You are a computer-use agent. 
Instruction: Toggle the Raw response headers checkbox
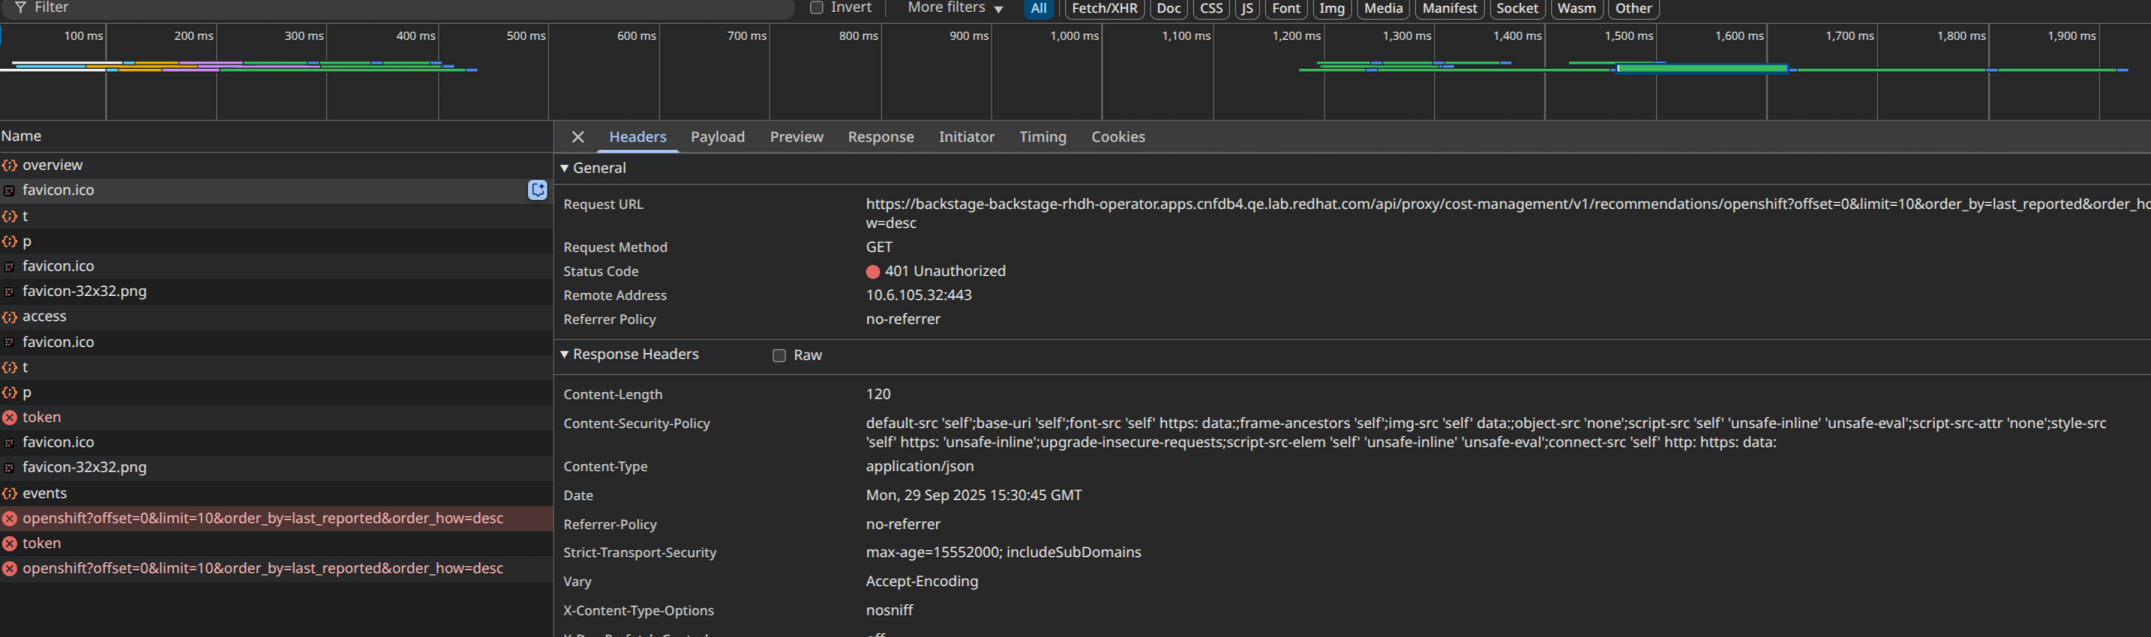779,355
